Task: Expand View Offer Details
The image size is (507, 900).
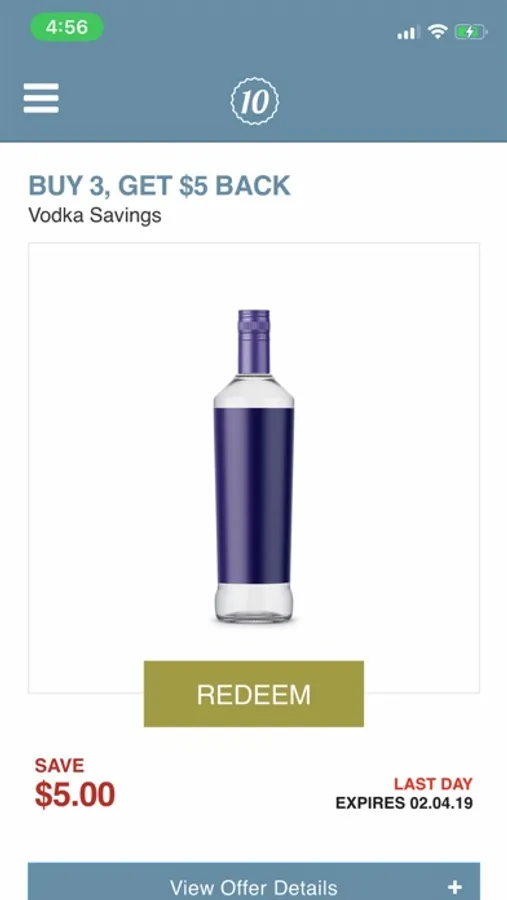Action: (254, 881)
